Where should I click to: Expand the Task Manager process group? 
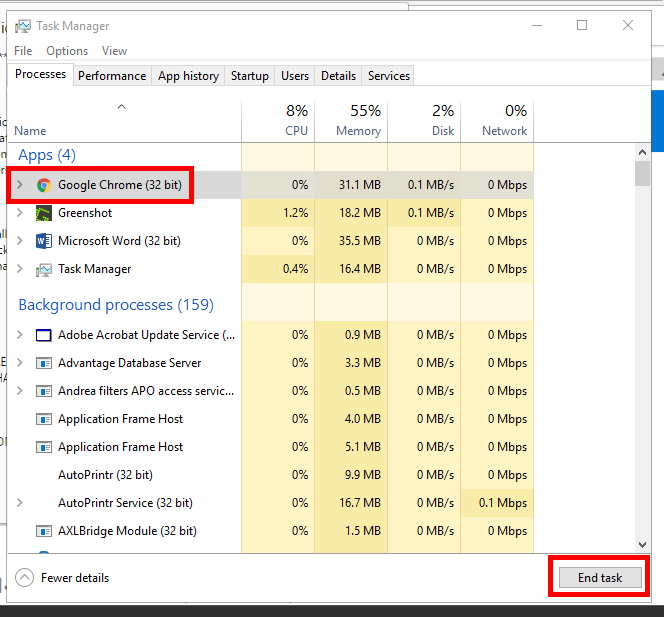[19, 268]
